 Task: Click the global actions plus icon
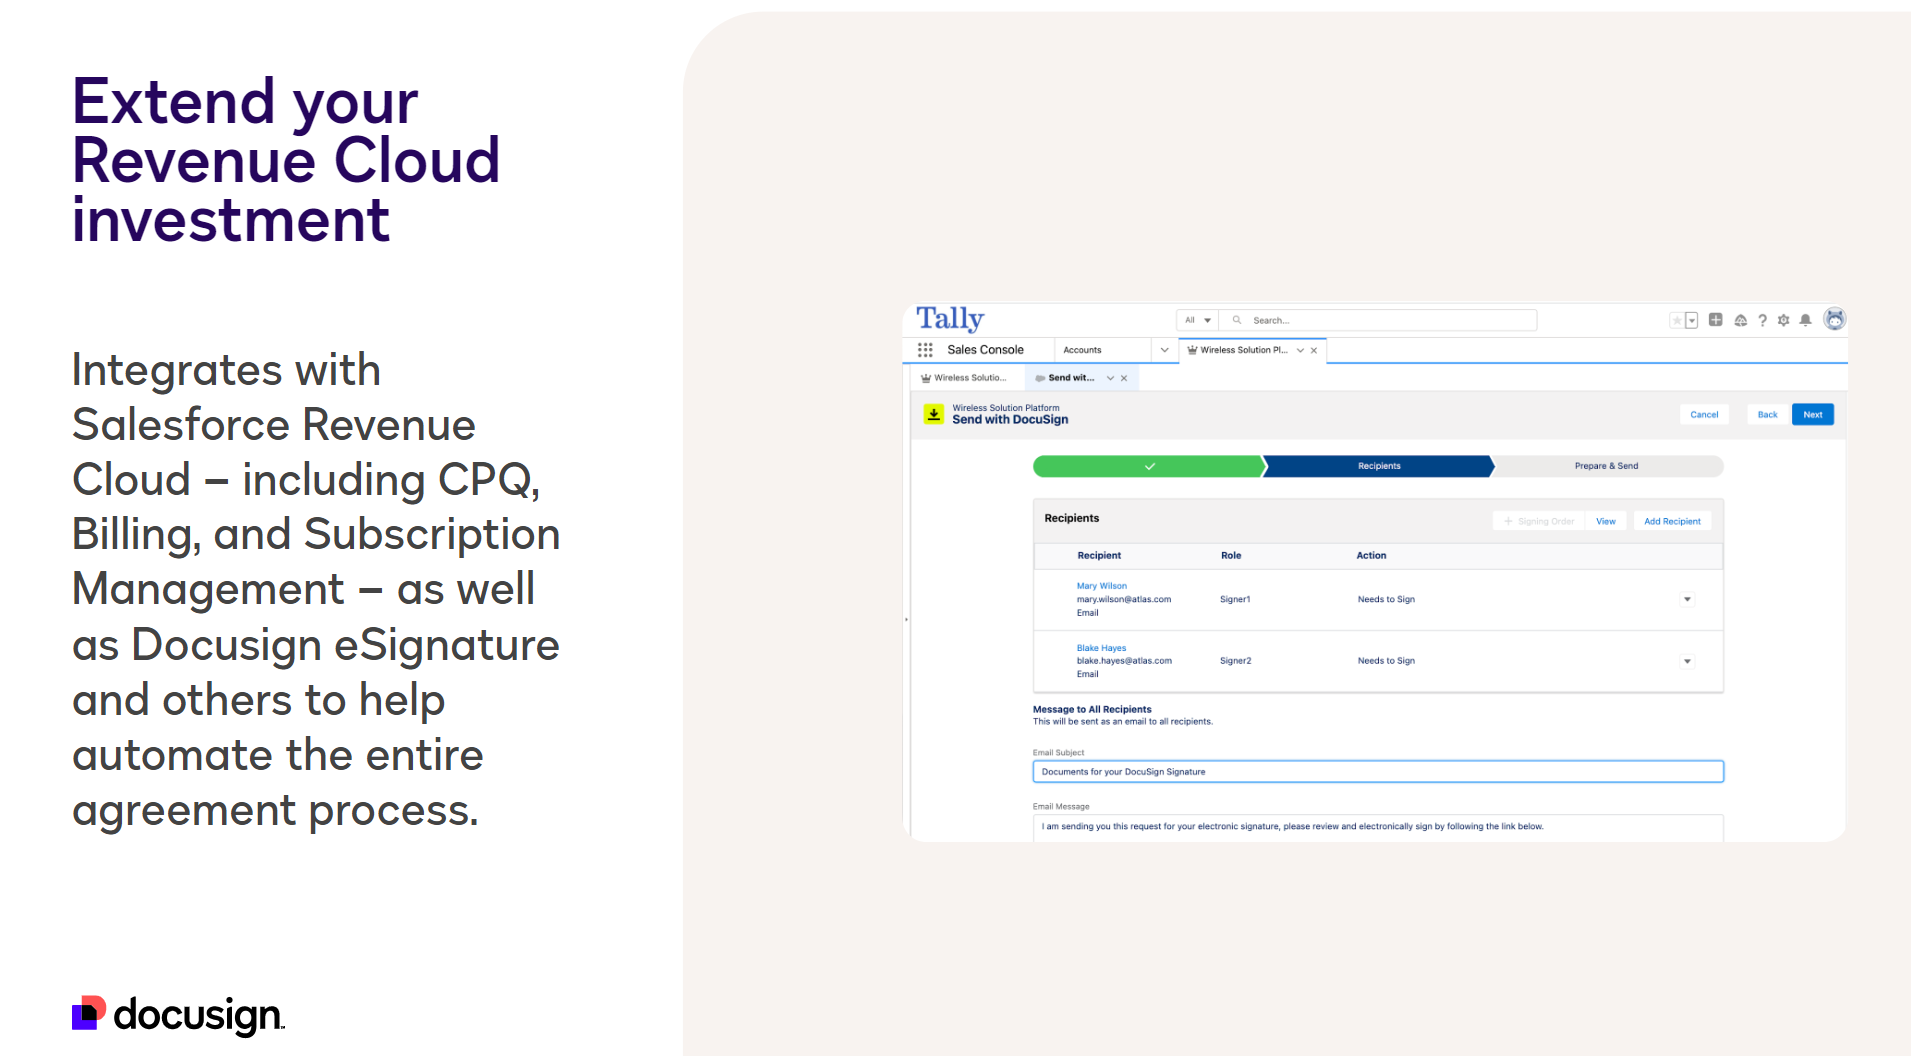click(1716, 320)
